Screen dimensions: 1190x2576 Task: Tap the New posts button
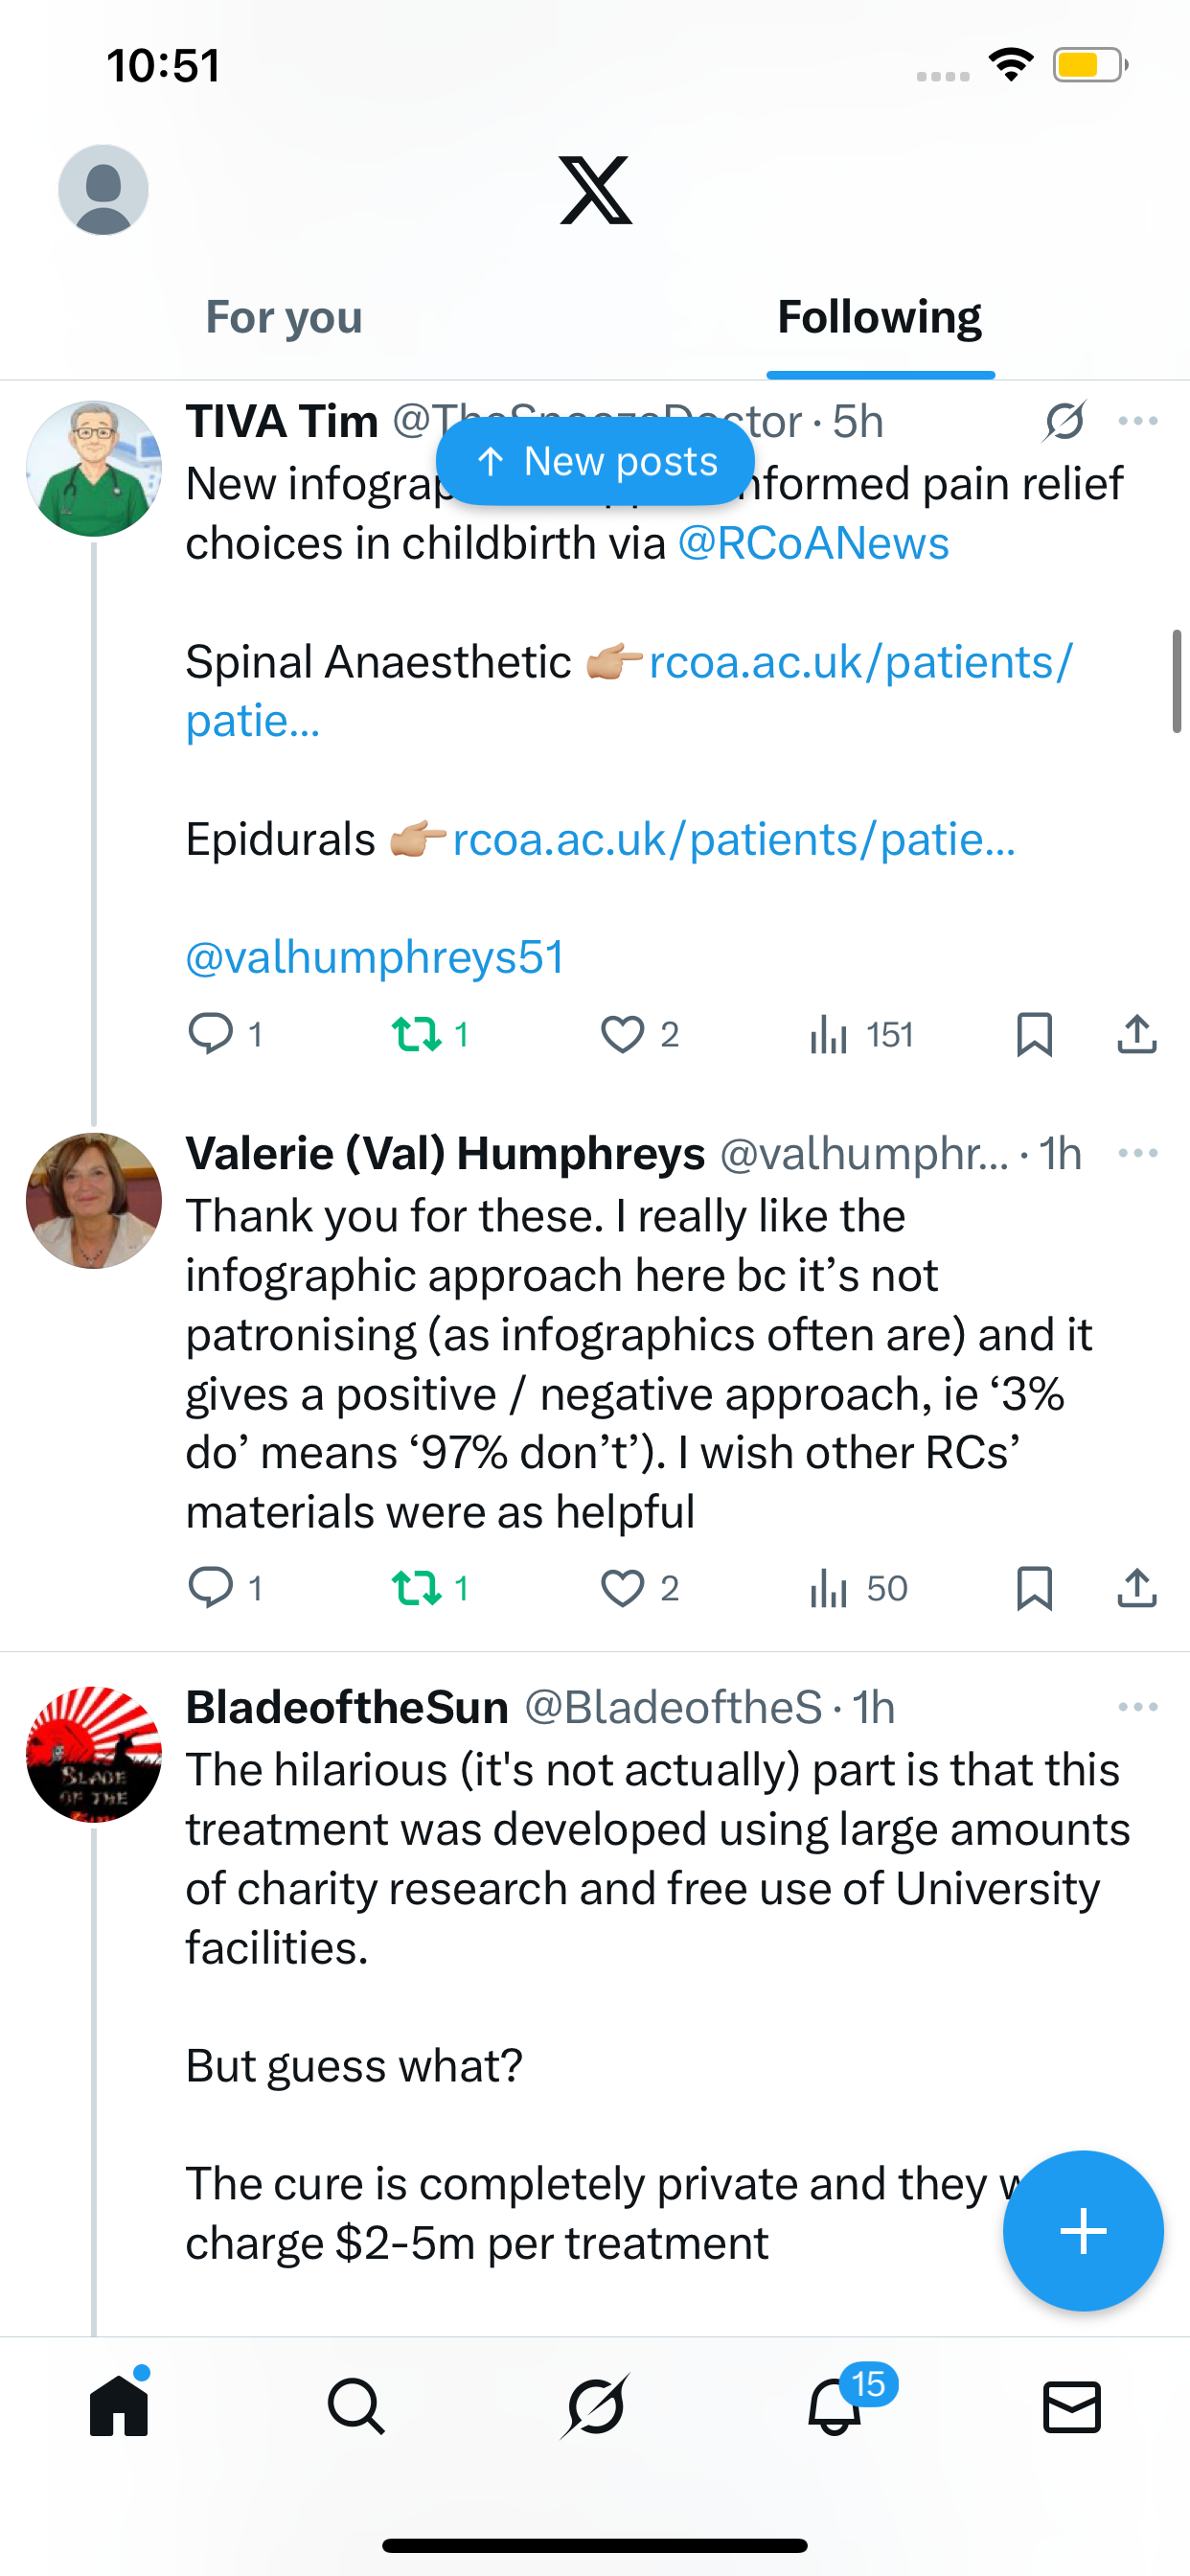point(595,461)
